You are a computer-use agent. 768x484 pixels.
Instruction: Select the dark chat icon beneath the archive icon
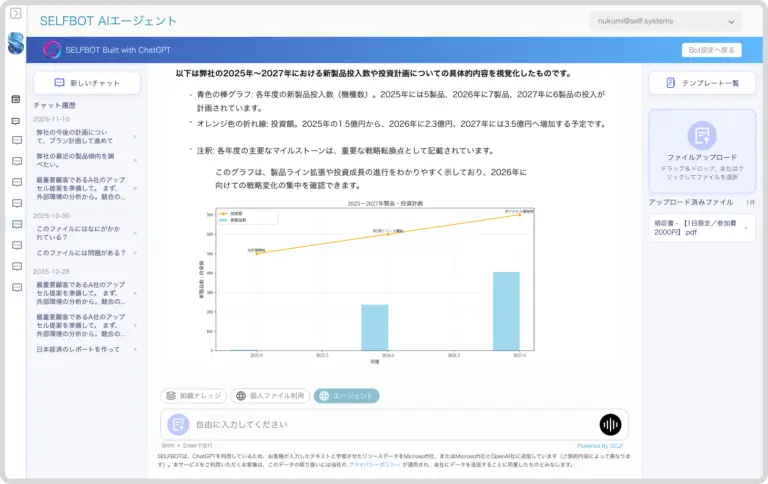[x=16, y=121]
